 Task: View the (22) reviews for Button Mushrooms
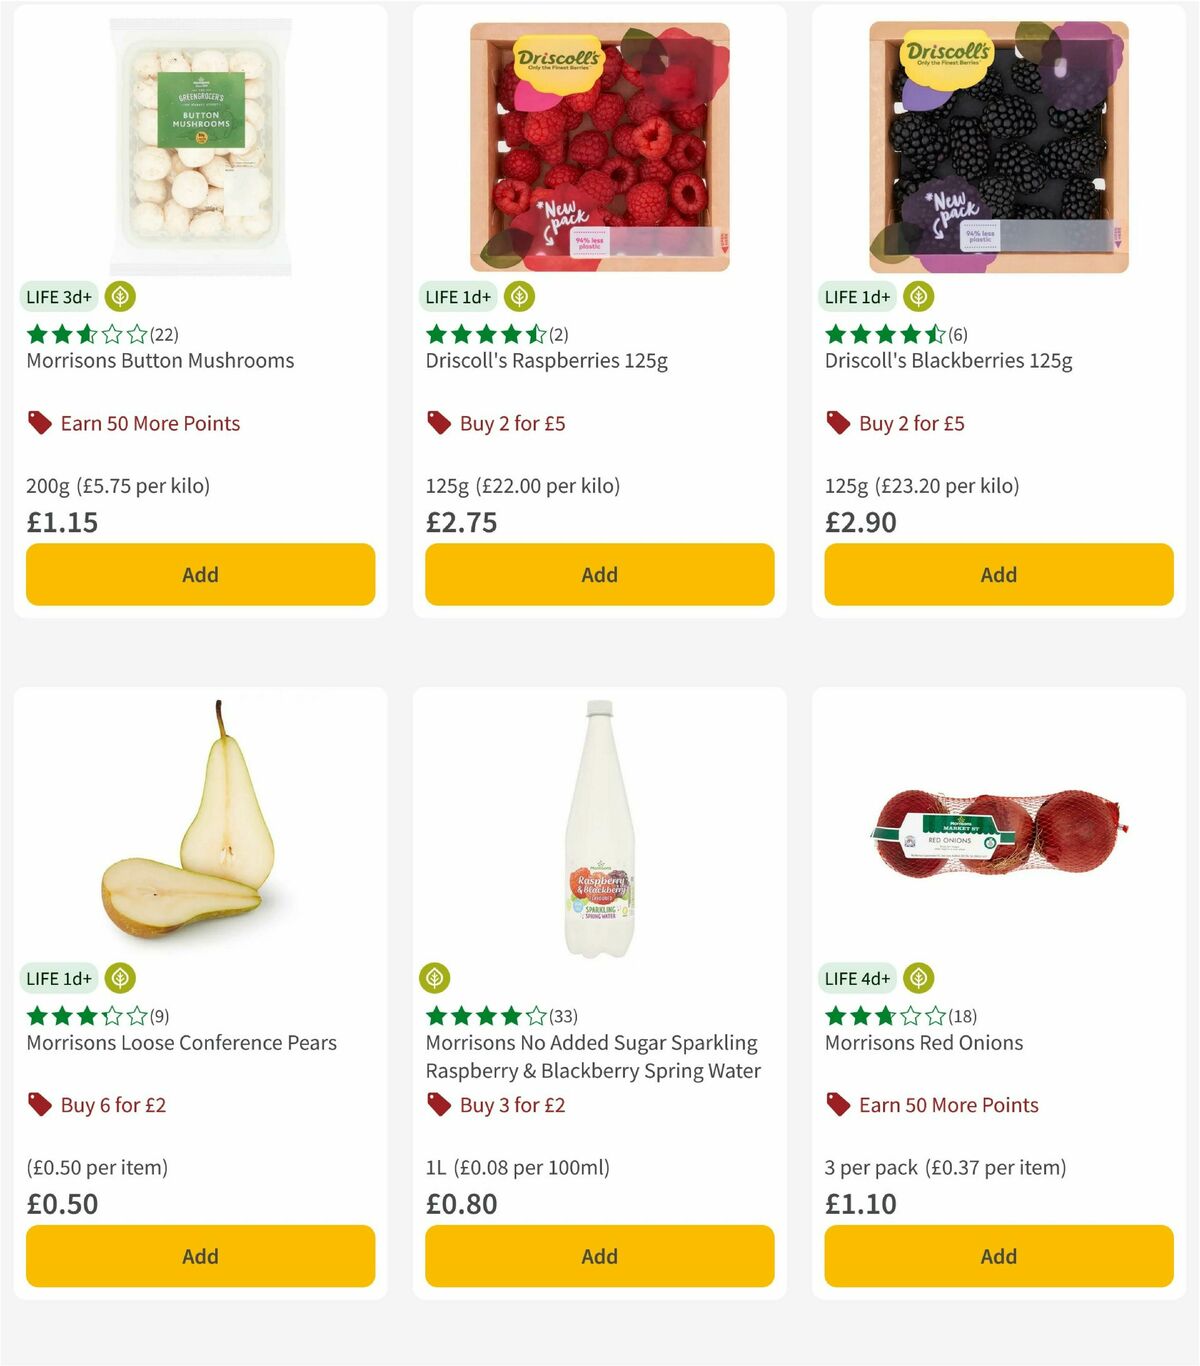pos(163,334)
